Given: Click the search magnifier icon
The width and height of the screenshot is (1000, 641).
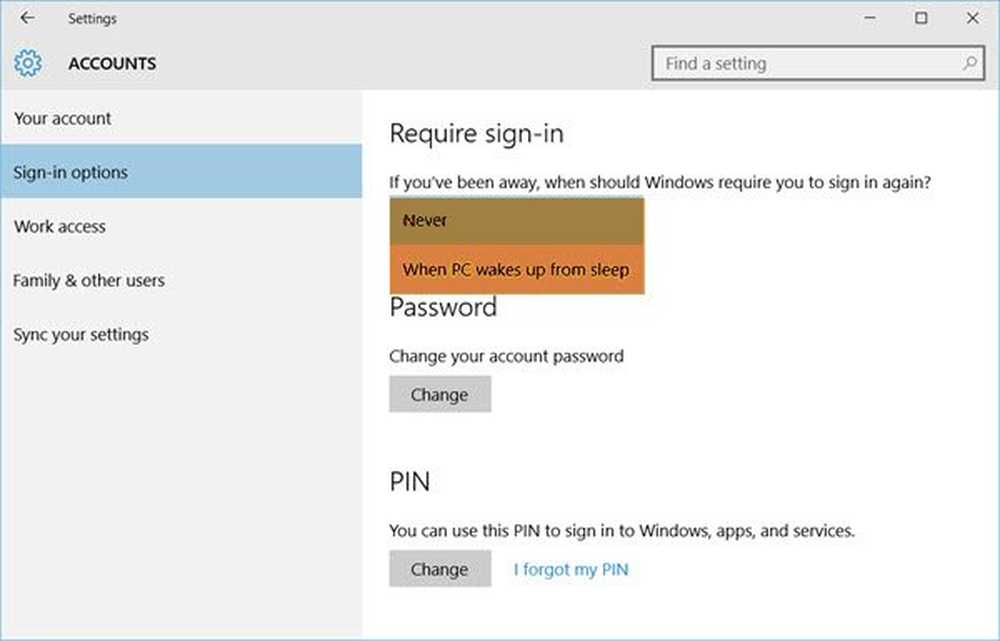Looking at the screenshot, I should pos(969,63).
